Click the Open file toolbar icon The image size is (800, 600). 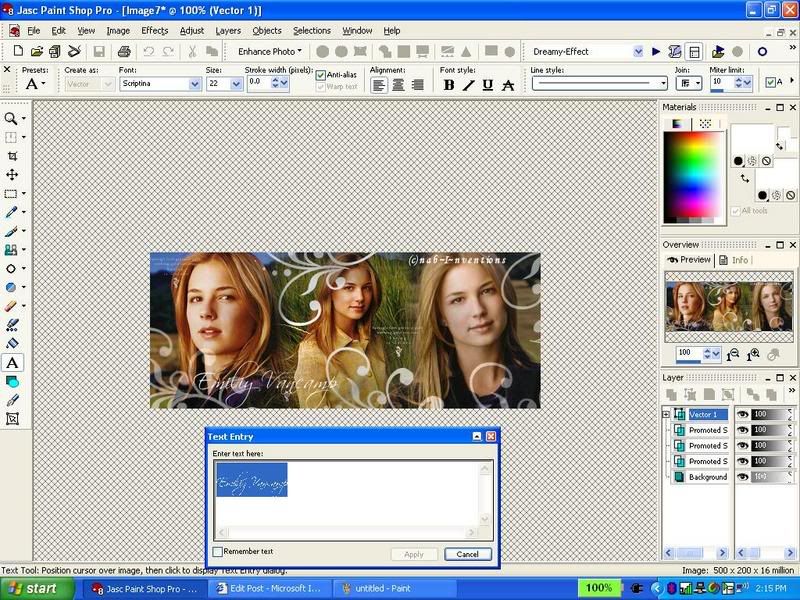click(37, 51)
